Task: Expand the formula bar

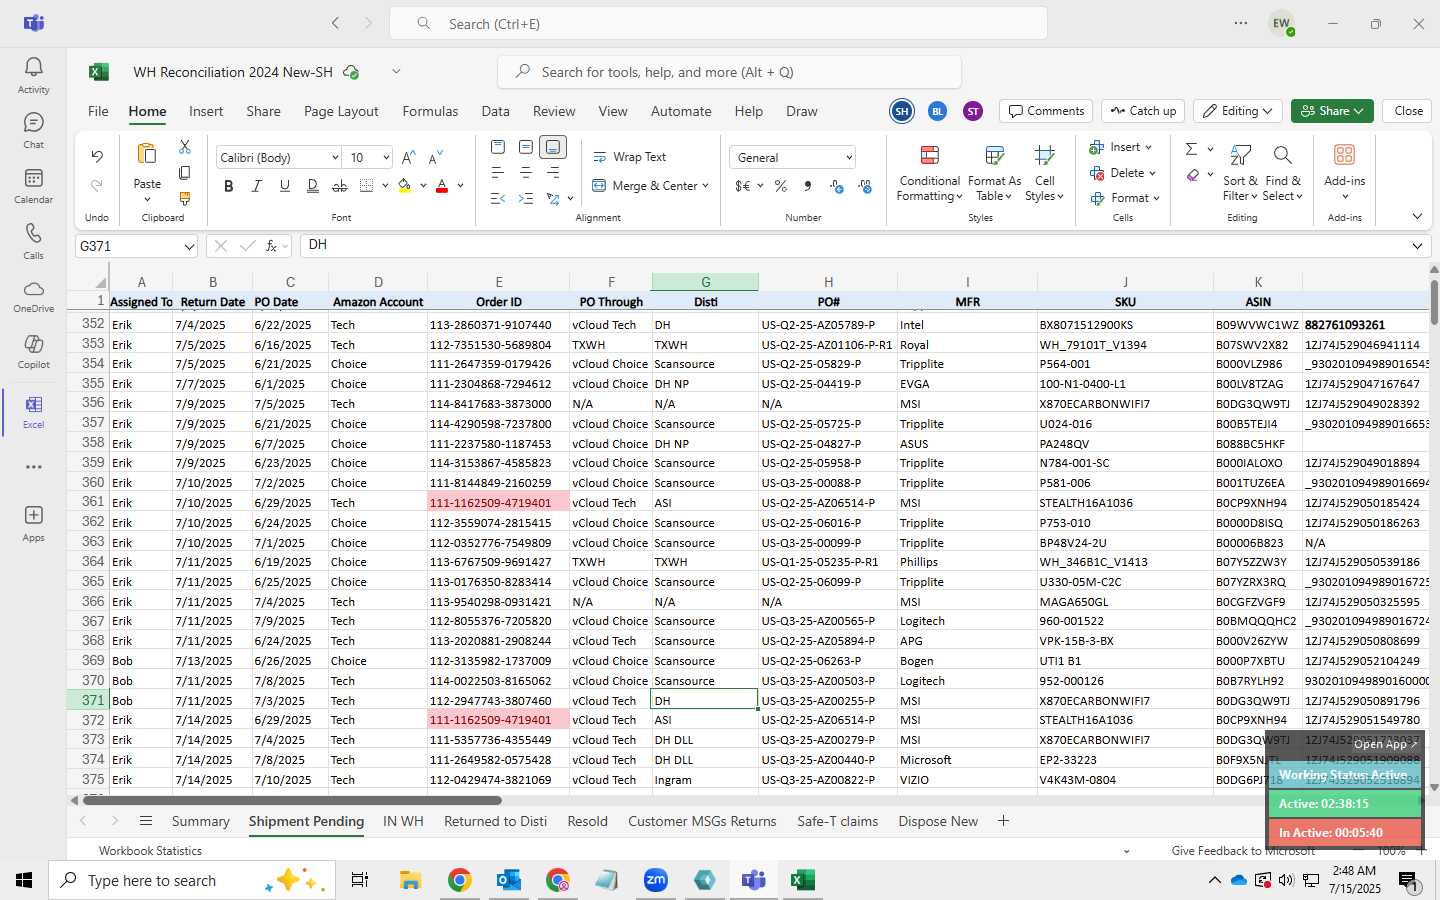Action: pos(1417,246)
